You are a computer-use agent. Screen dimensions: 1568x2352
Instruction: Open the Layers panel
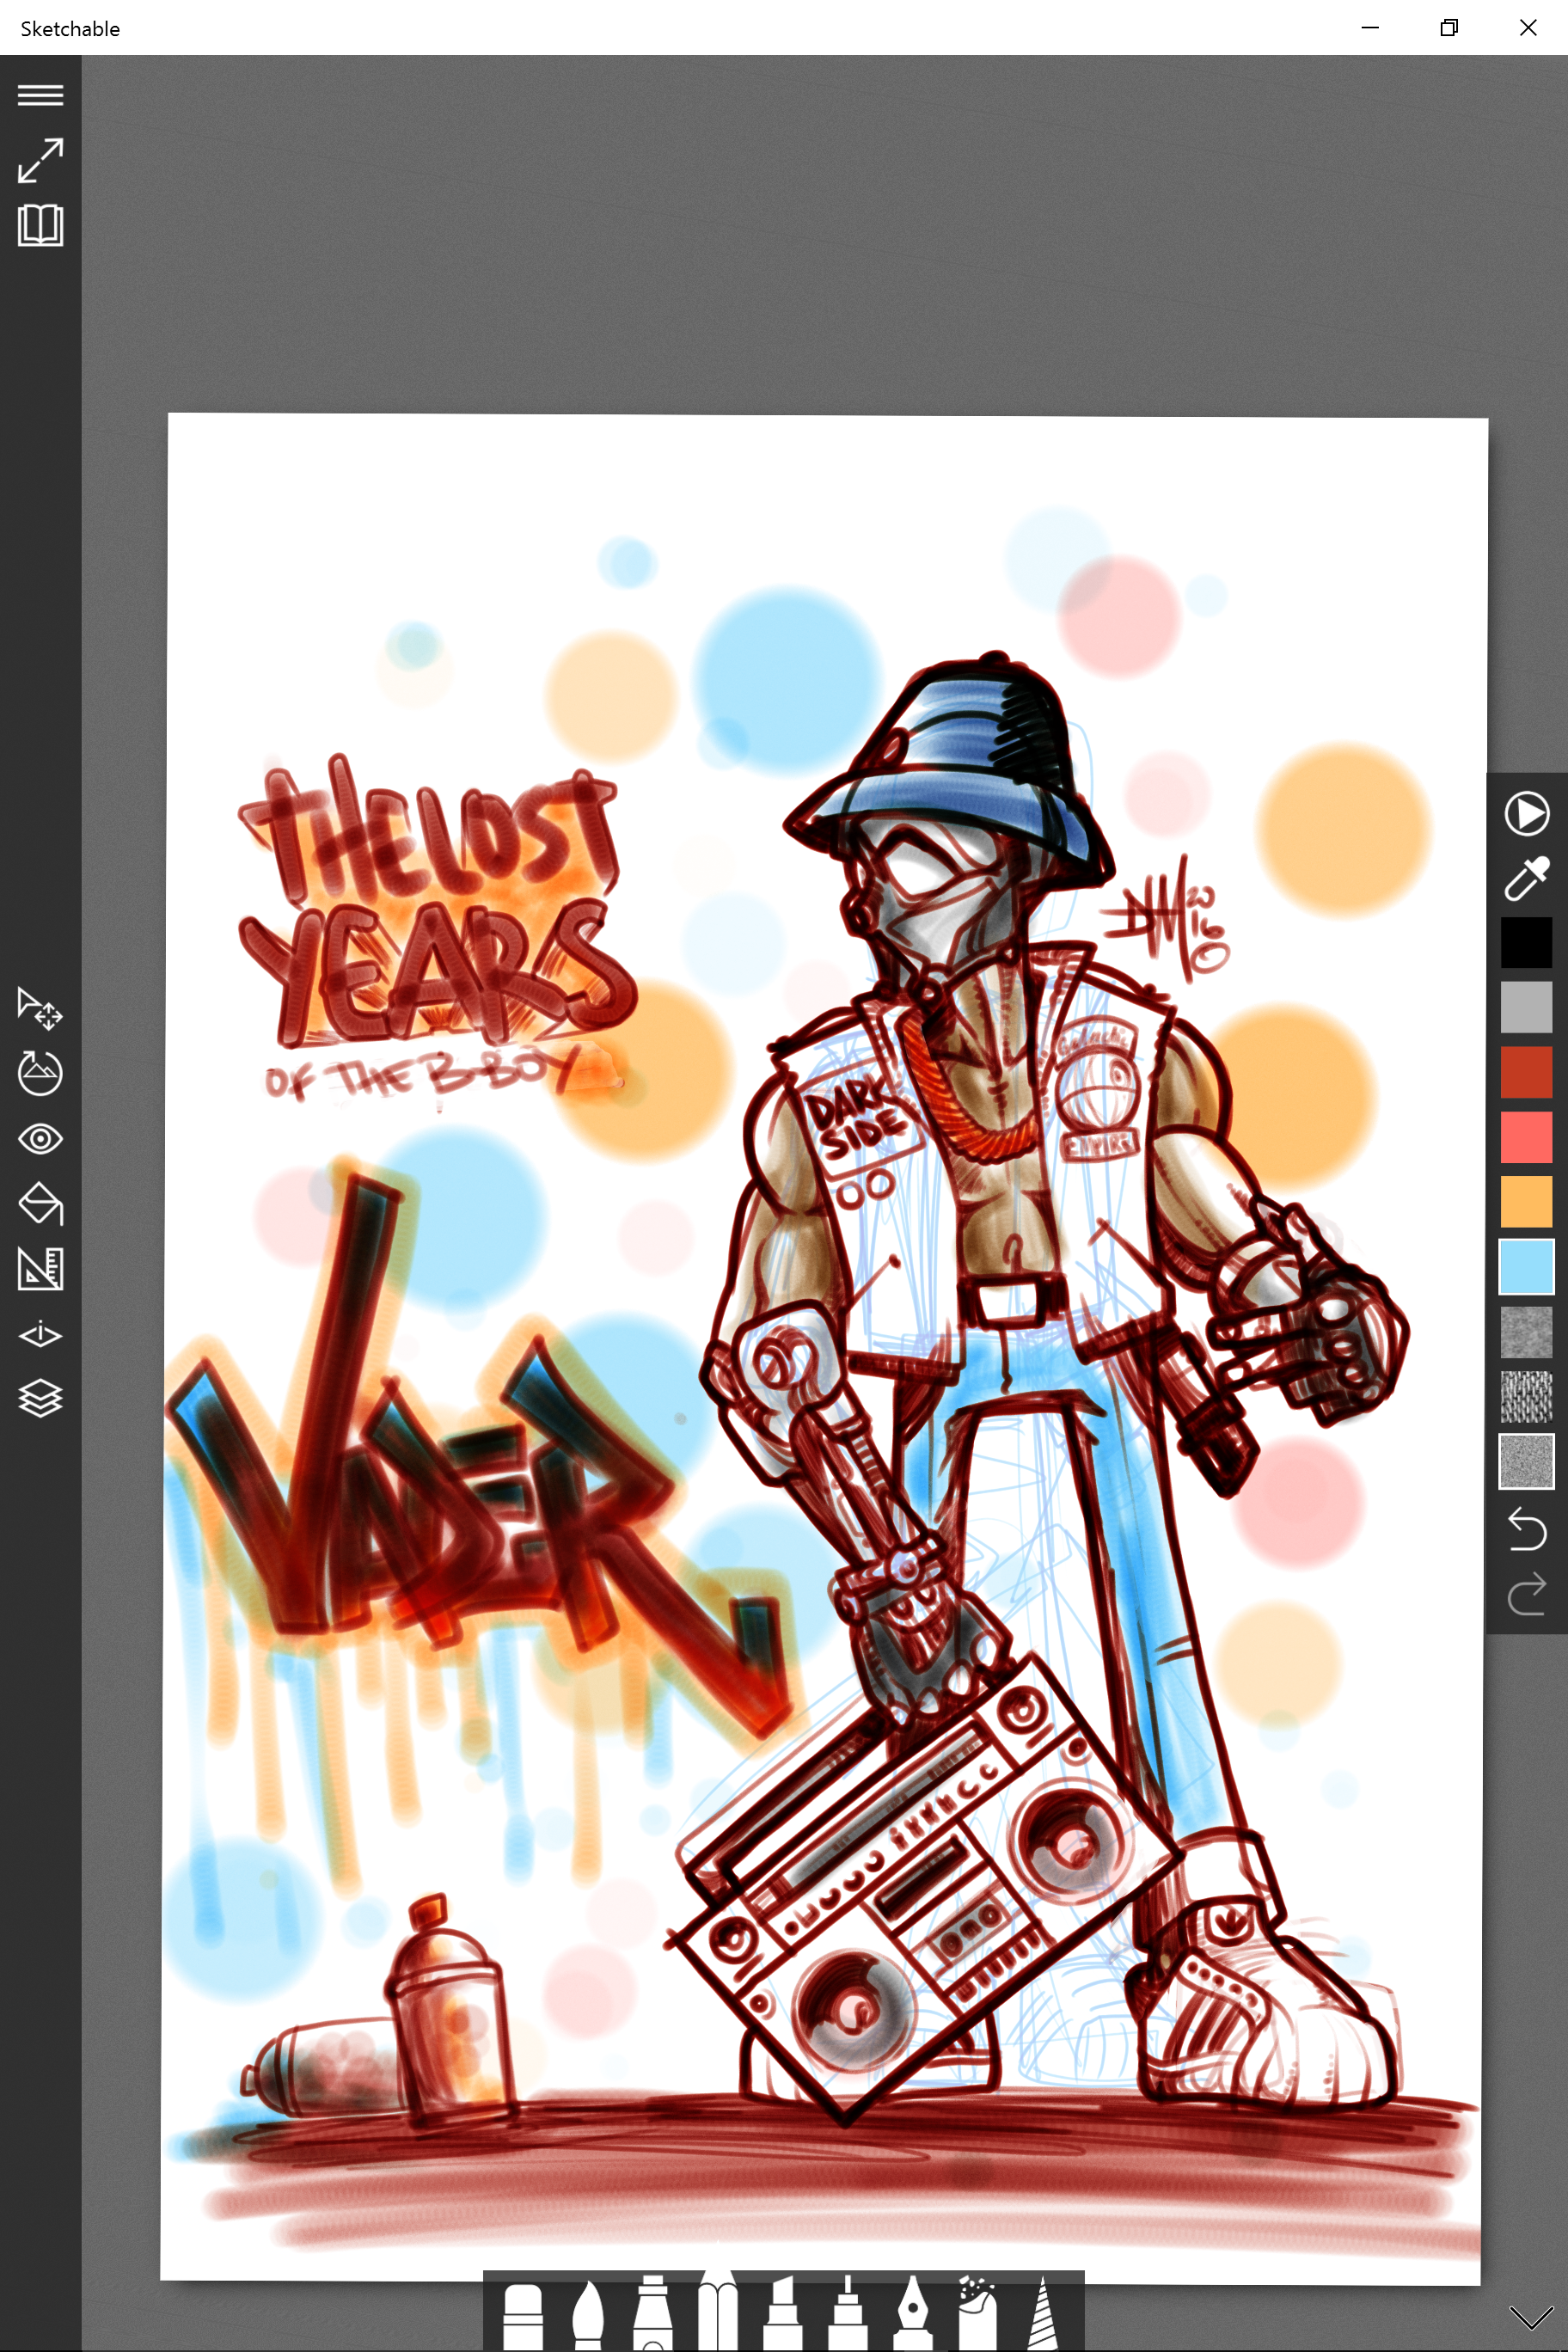pyautogui.click(x=41, y=1398)
